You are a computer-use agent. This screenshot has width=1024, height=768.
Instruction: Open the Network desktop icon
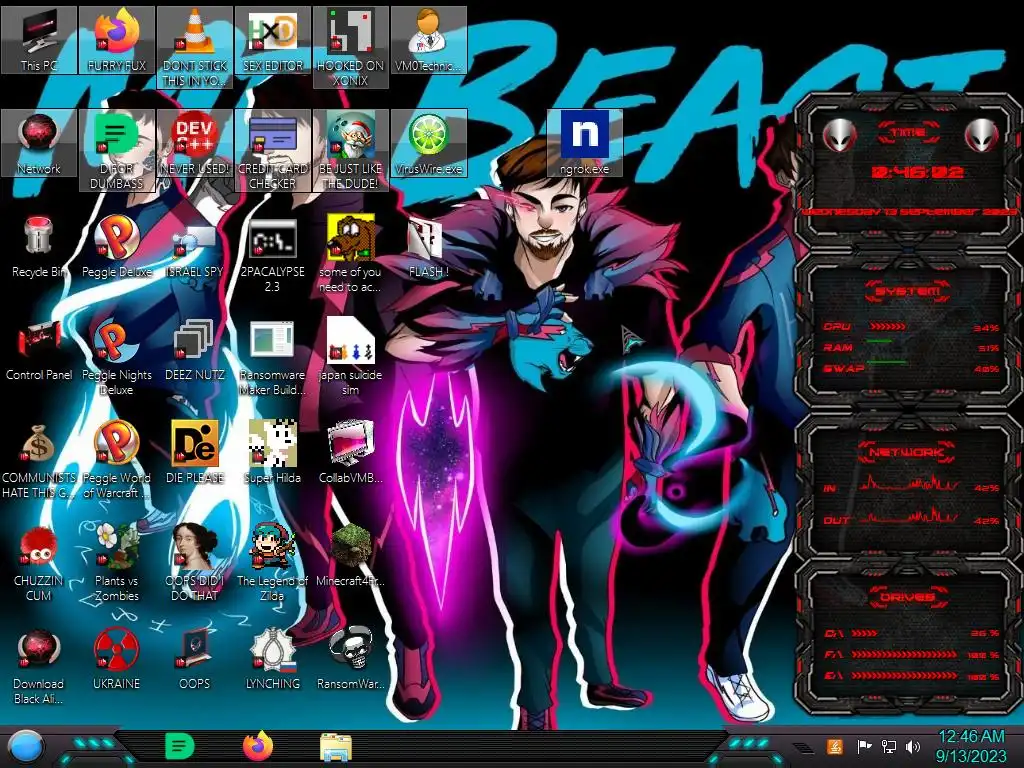click(x=39, y=143)
